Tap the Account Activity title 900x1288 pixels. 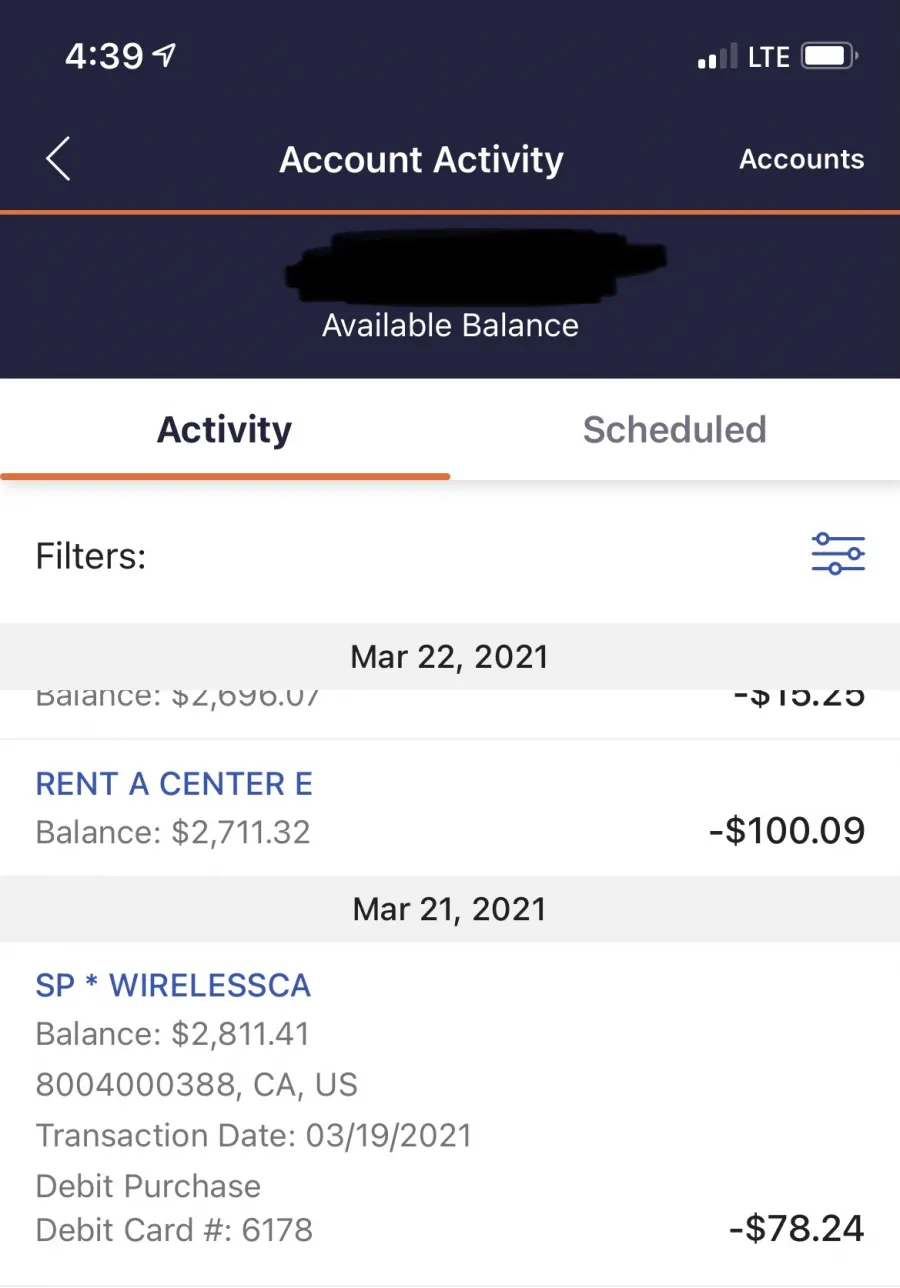(x=421, y=160)
